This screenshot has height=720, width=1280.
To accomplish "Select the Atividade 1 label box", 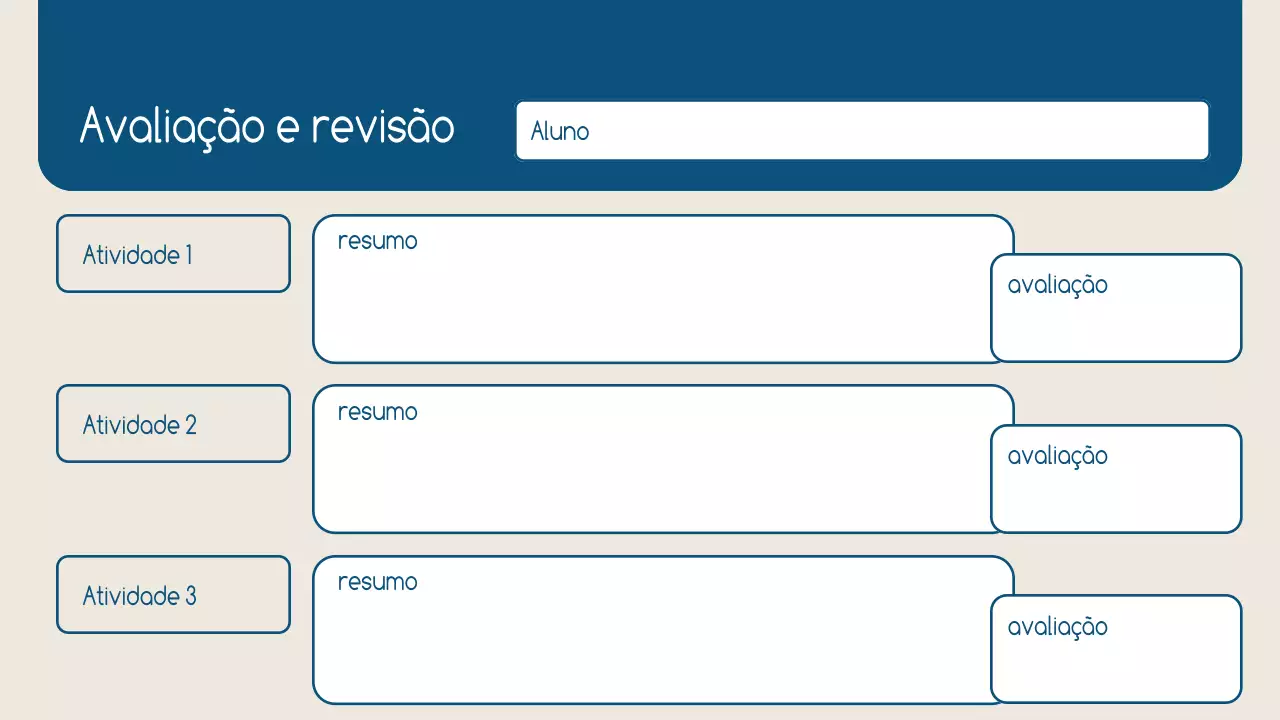I will pyautogui.click(x=173, y=254).
